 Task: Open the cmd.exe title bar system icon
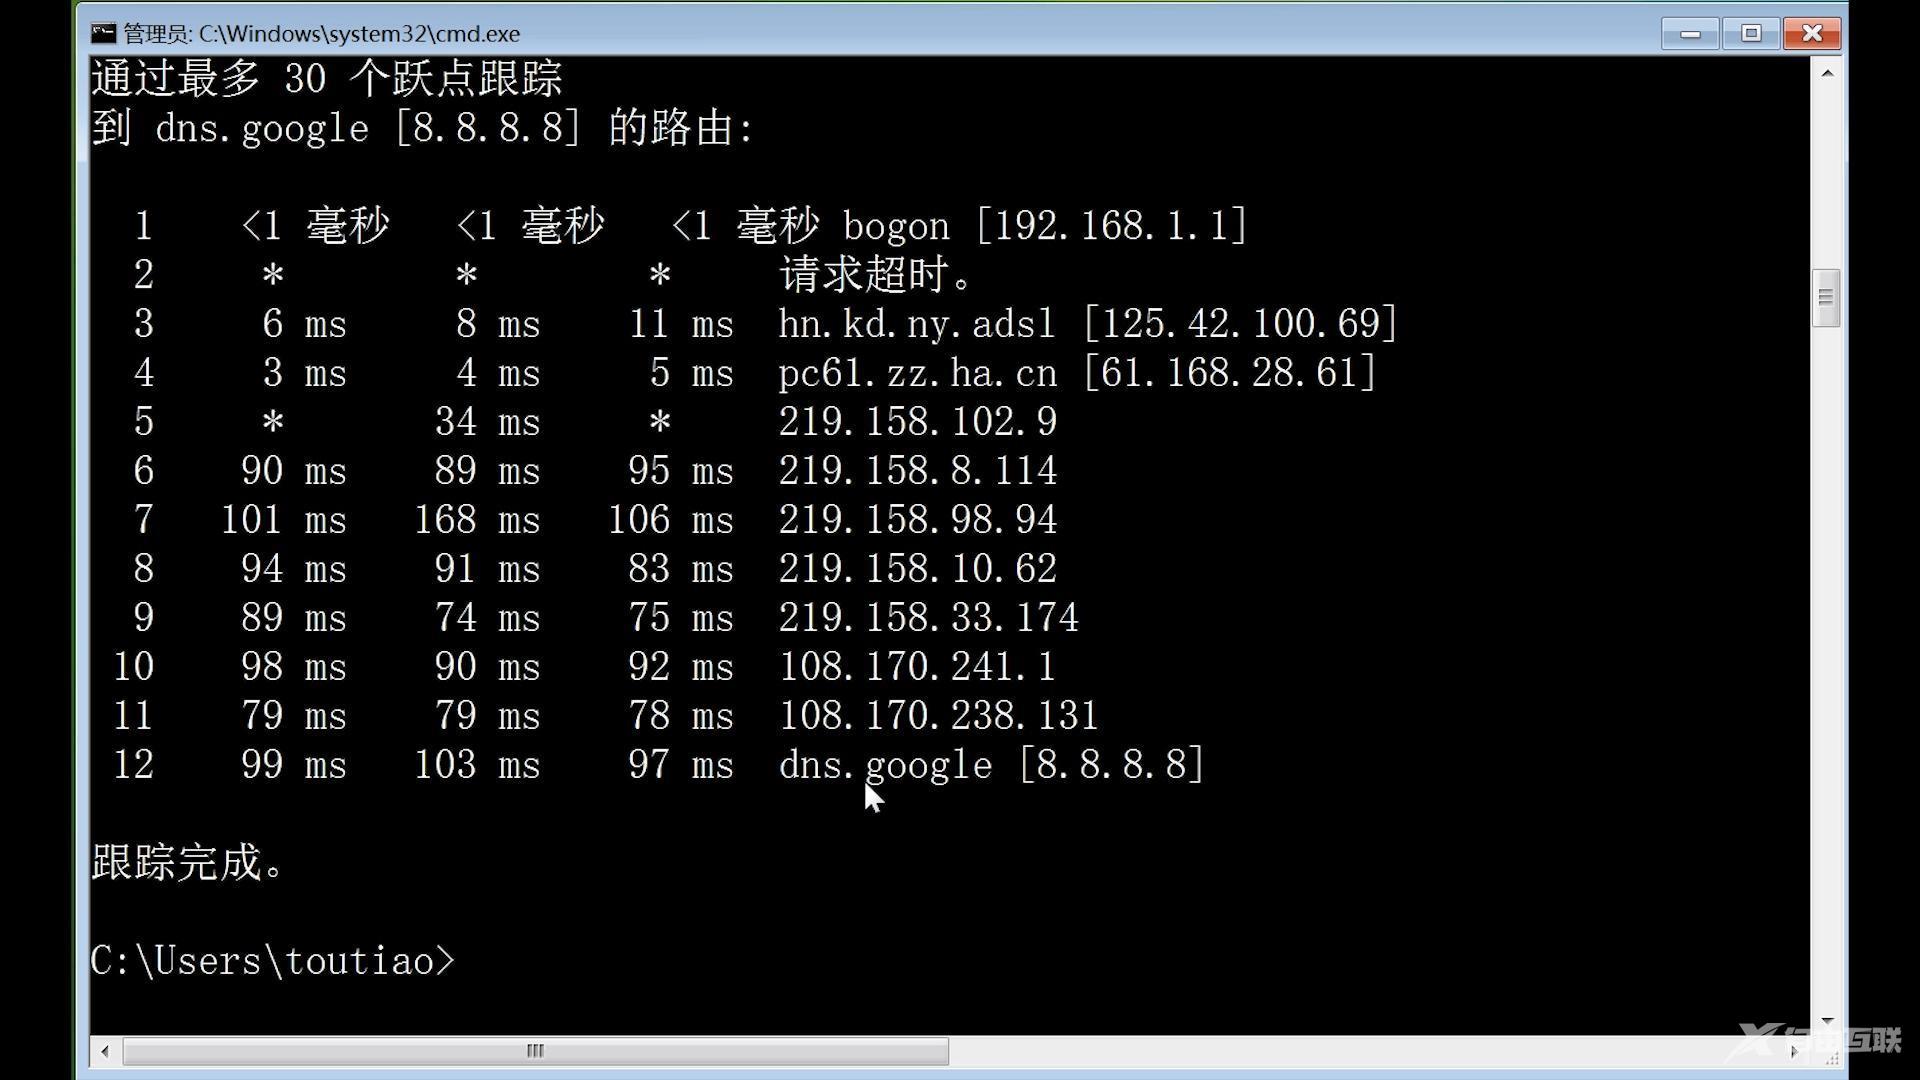coord(103,33)
